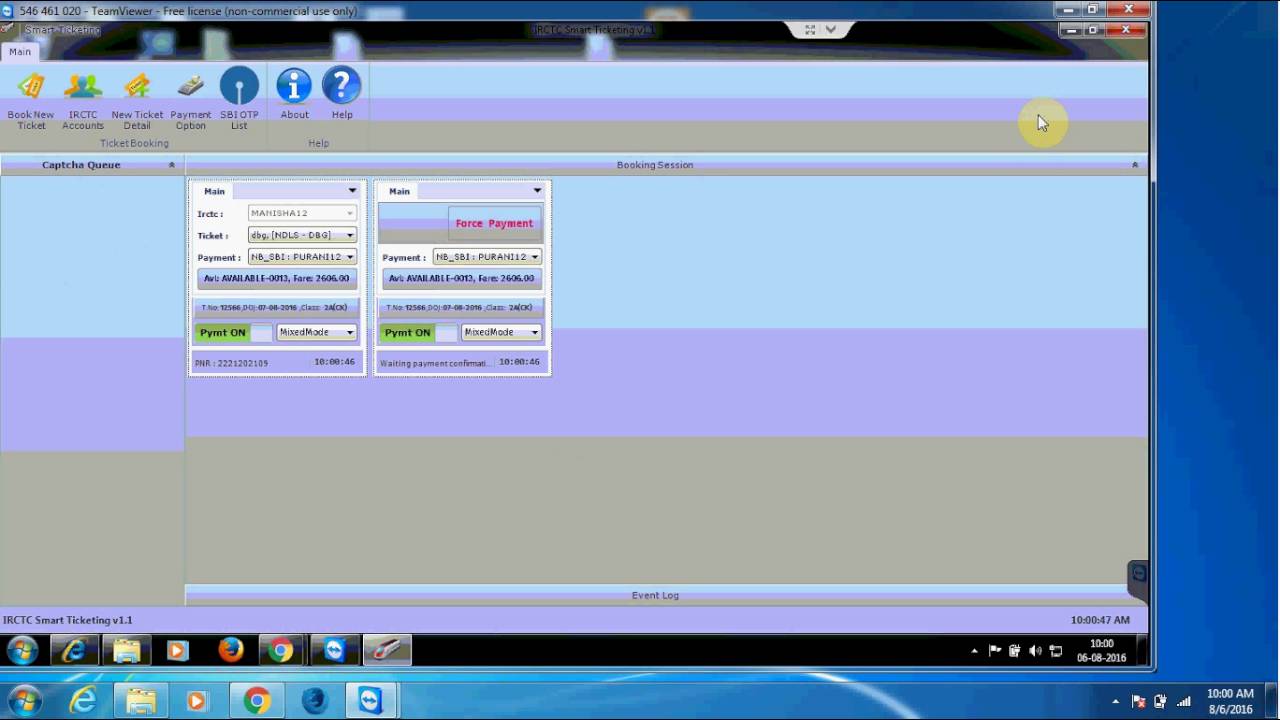1280x720 pixels.
Task: Show the SBI OTP List
Action: (239, 100)
